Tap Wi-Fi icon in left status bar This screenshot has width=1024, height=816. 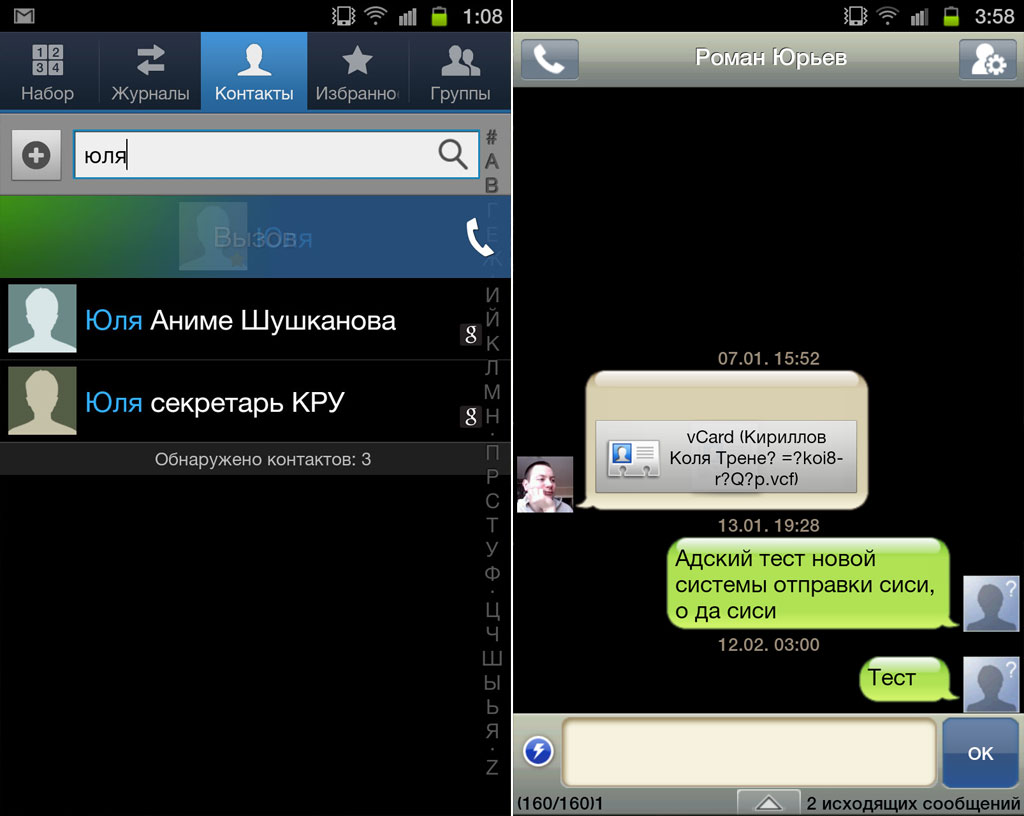pyautogui.click(x=376, y=16)
